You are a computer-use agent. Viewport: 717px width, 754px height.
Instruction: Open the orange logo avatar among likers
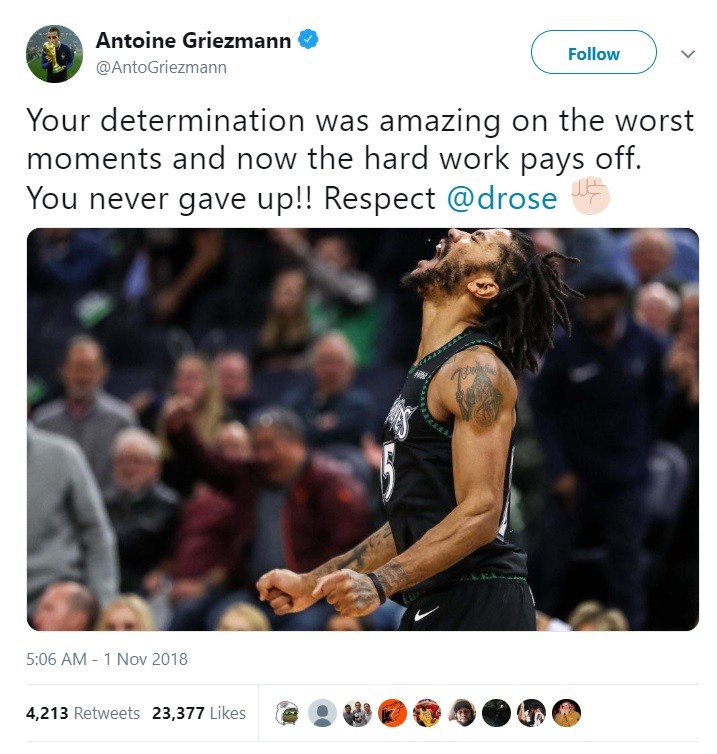pos(392,713)
